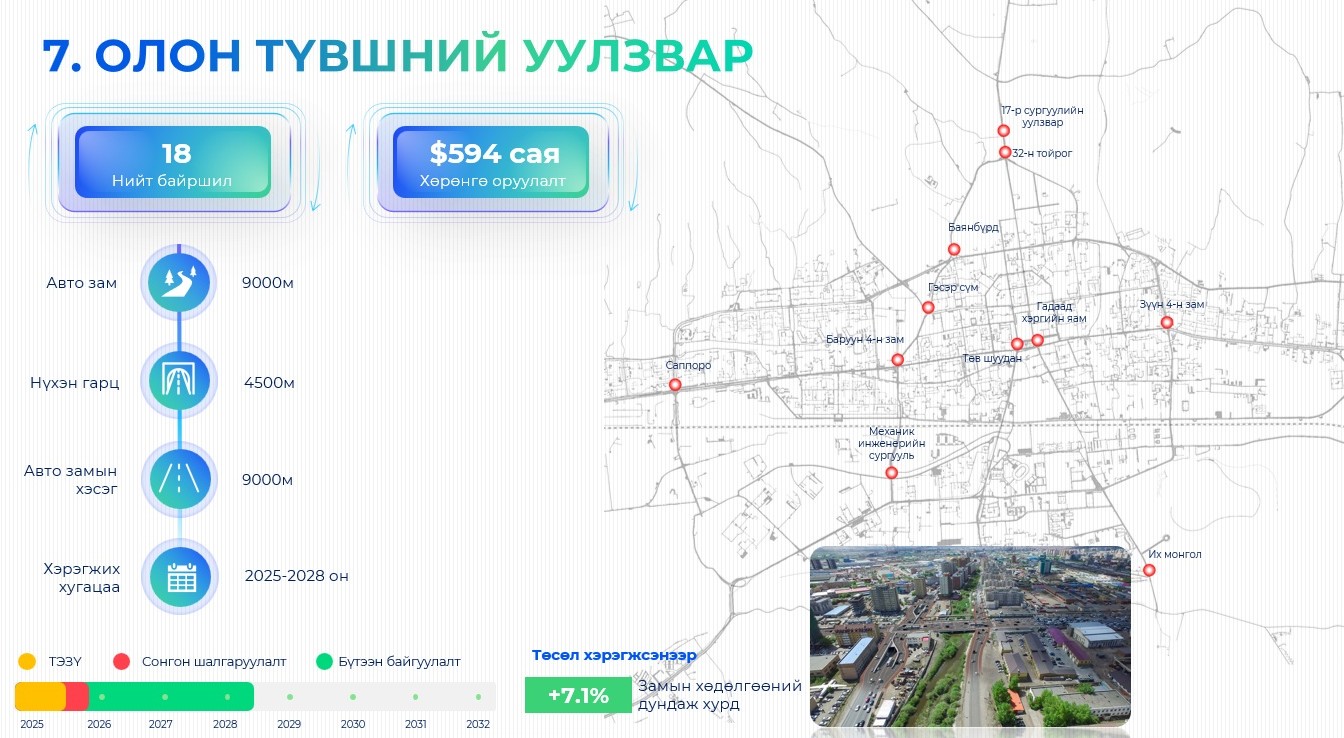Select the Баянбүрд map marker
The width and height of the screenshot is (1344, 738).
[954, 249]
